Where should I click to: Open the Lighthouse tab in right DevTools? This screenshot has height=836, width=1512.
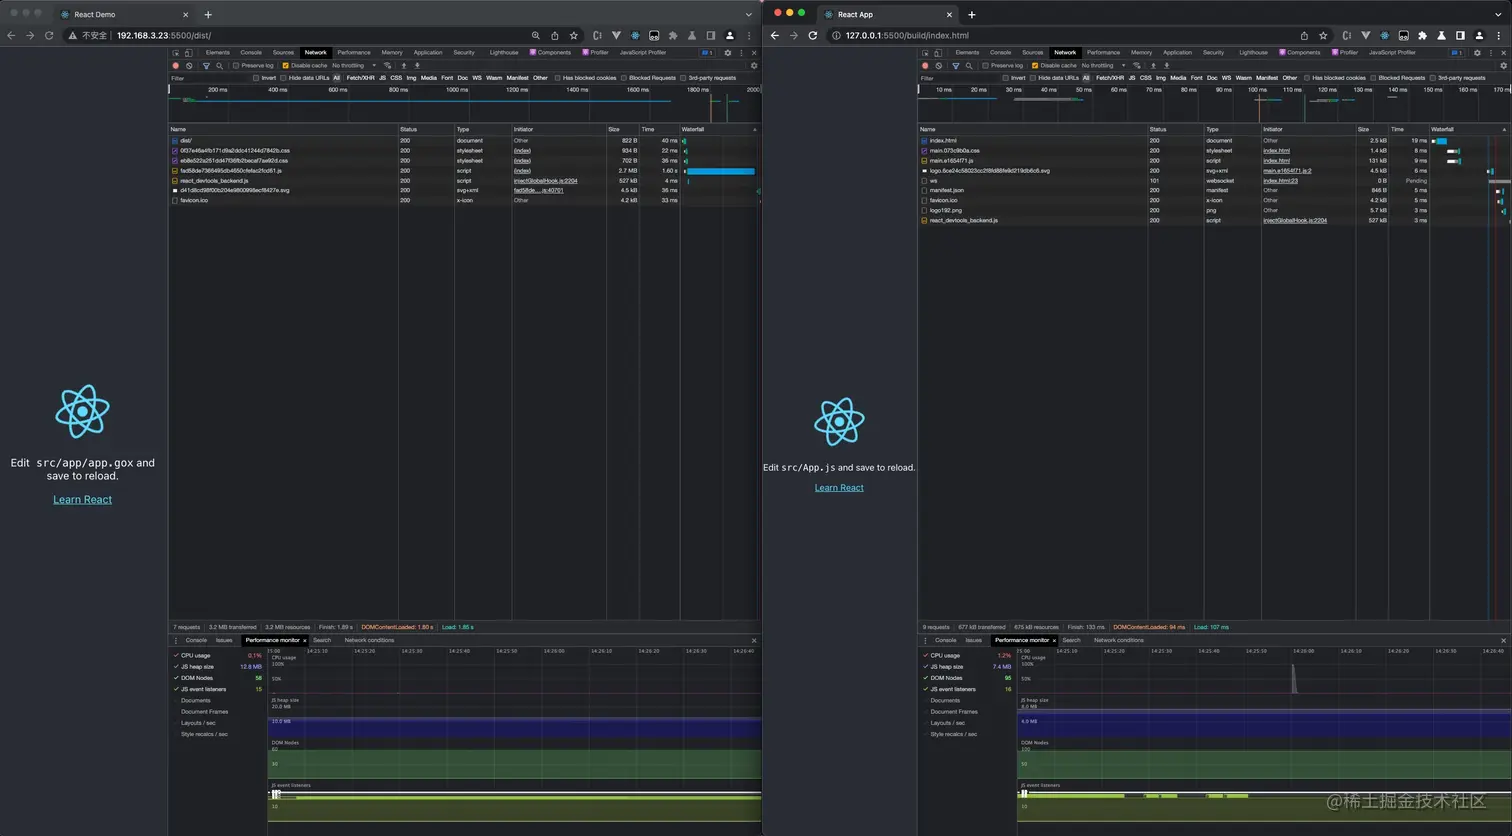click(1252, 53)
